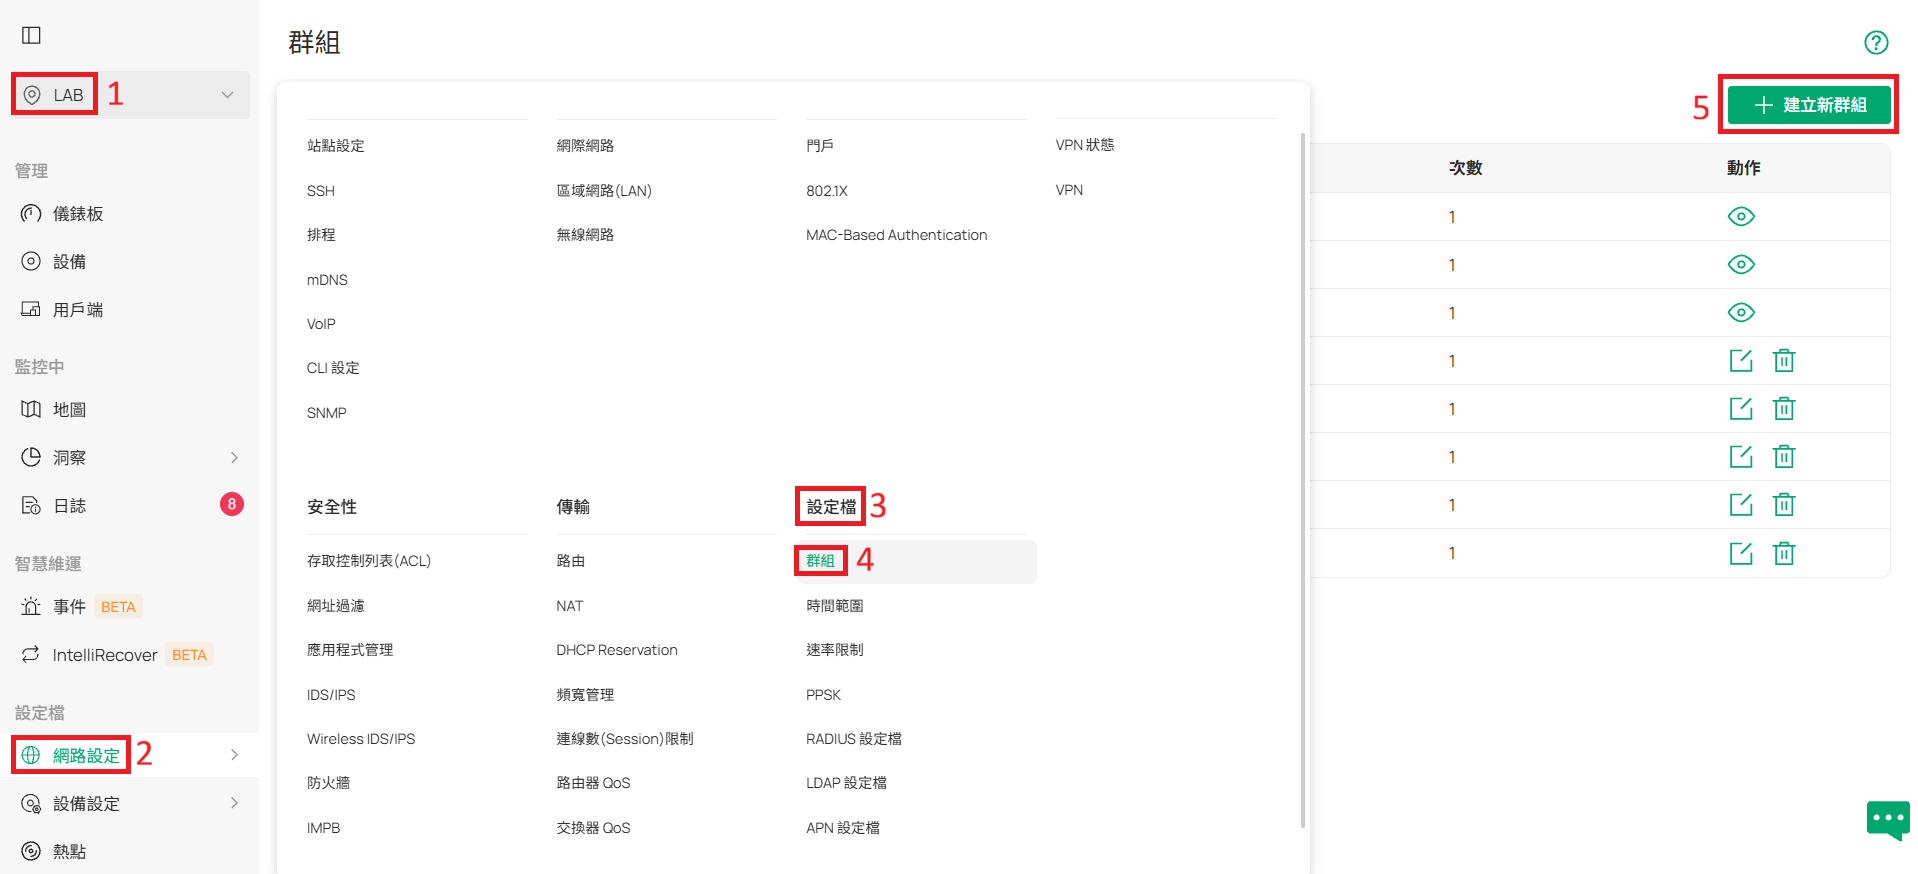Open 802.1X menu entry

pyautogui.click(x=826, y=190)
